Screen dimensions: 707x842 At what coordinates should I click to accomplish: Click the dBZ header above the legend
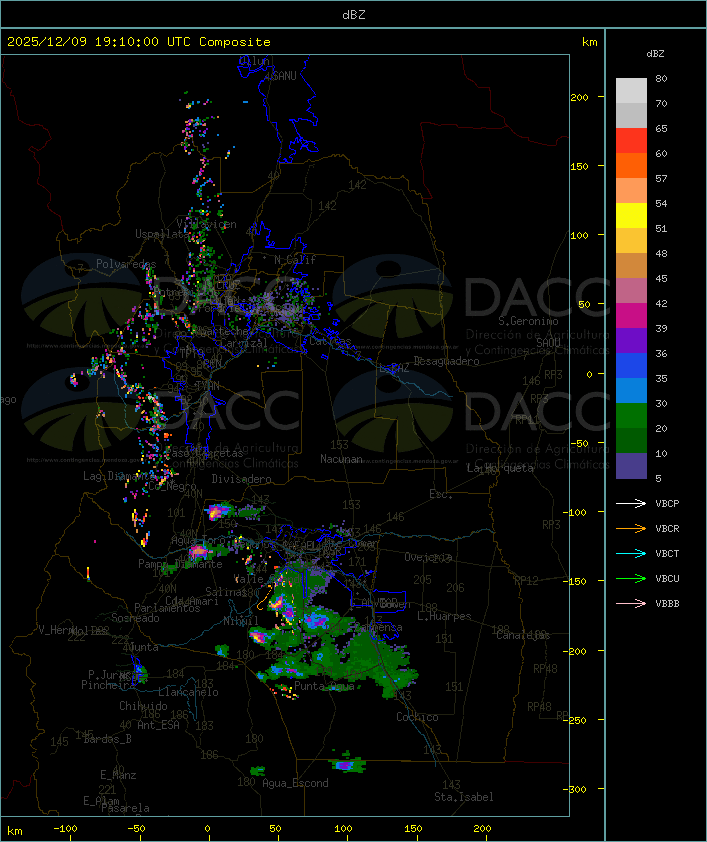655,54
